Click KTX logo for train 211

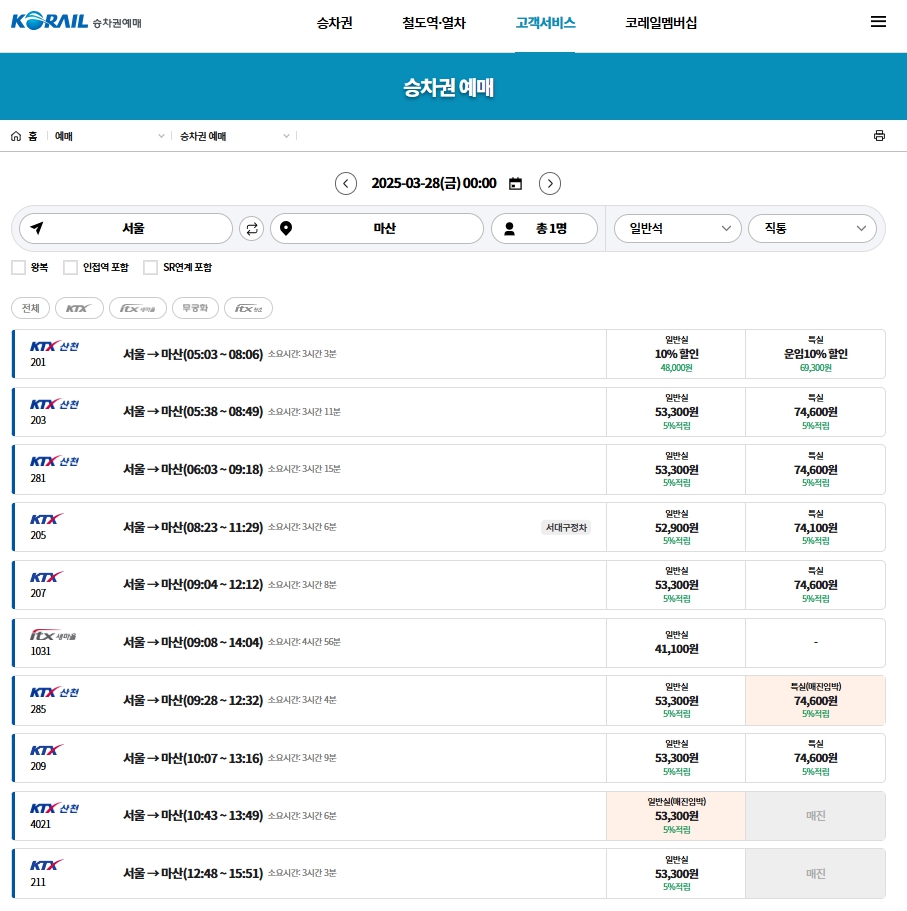(x=46, y=865)
